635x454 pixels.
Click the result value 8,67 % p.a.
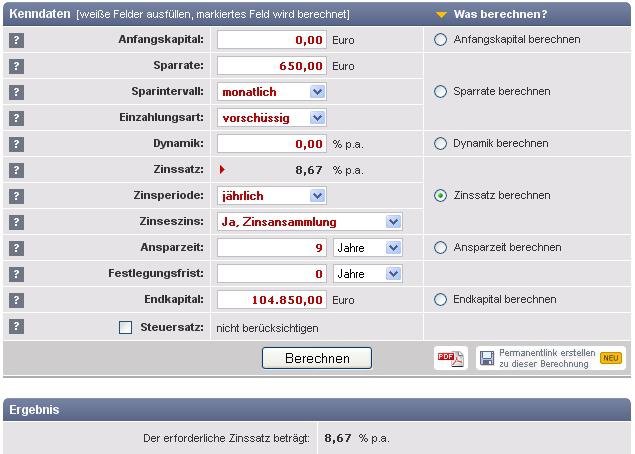click(357, 438)
